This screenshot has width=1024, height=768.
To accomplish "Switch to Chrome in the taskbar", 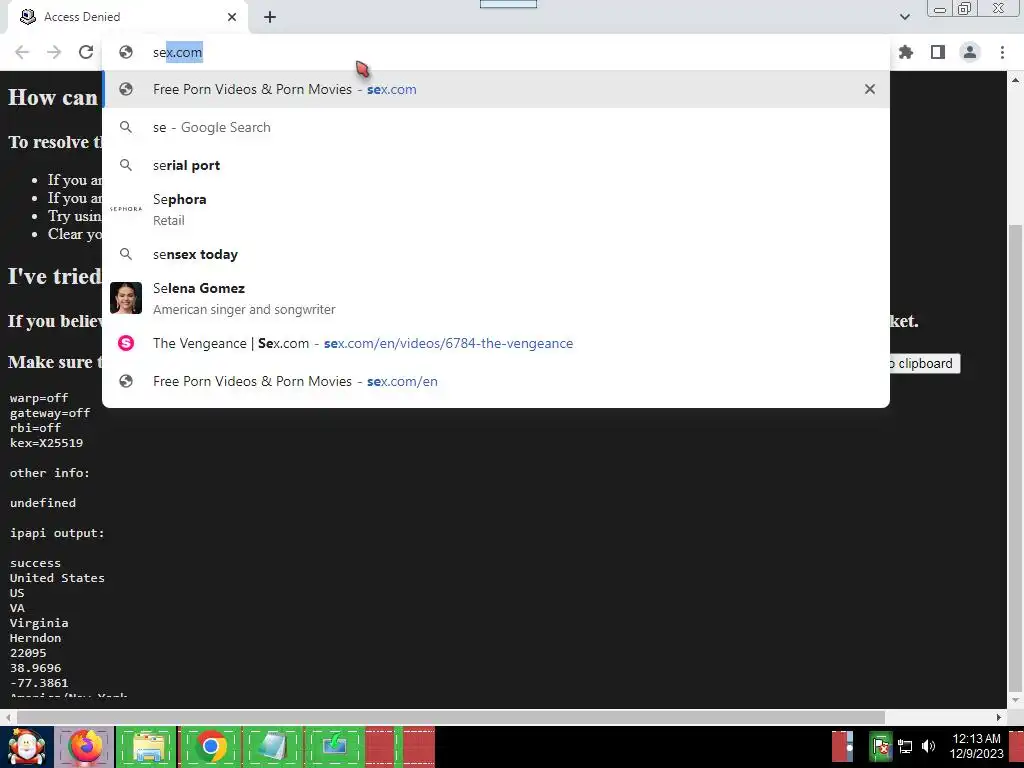I will click(210, 746).
